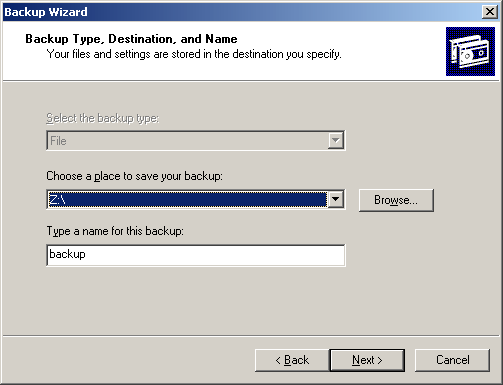Click empty gray area below name field
503x385 pixels.
pyautogui.click(x=196, y=300)
